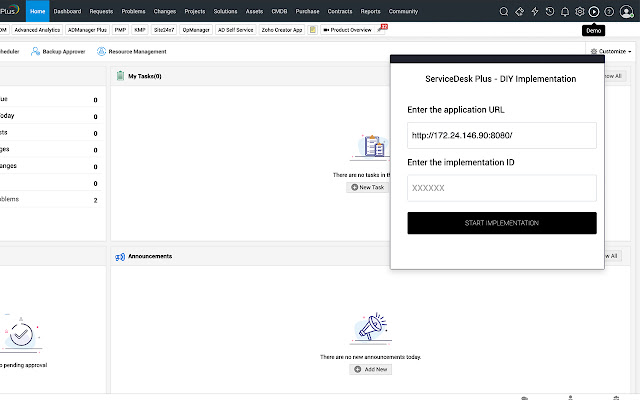Image resolution: width=640 pixels, height=400 pixels.
Task: Open the Requests tab
Action: coord(101,11)
